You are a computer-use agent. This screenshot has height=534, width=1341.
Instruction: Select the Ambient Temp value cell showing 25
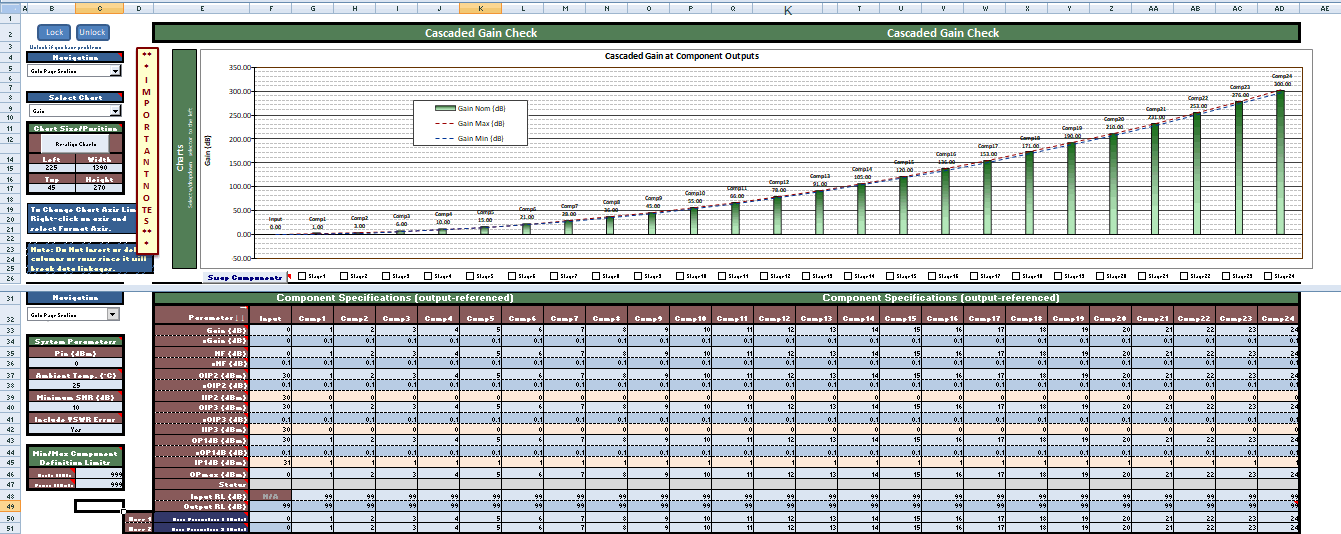point(76,384)
